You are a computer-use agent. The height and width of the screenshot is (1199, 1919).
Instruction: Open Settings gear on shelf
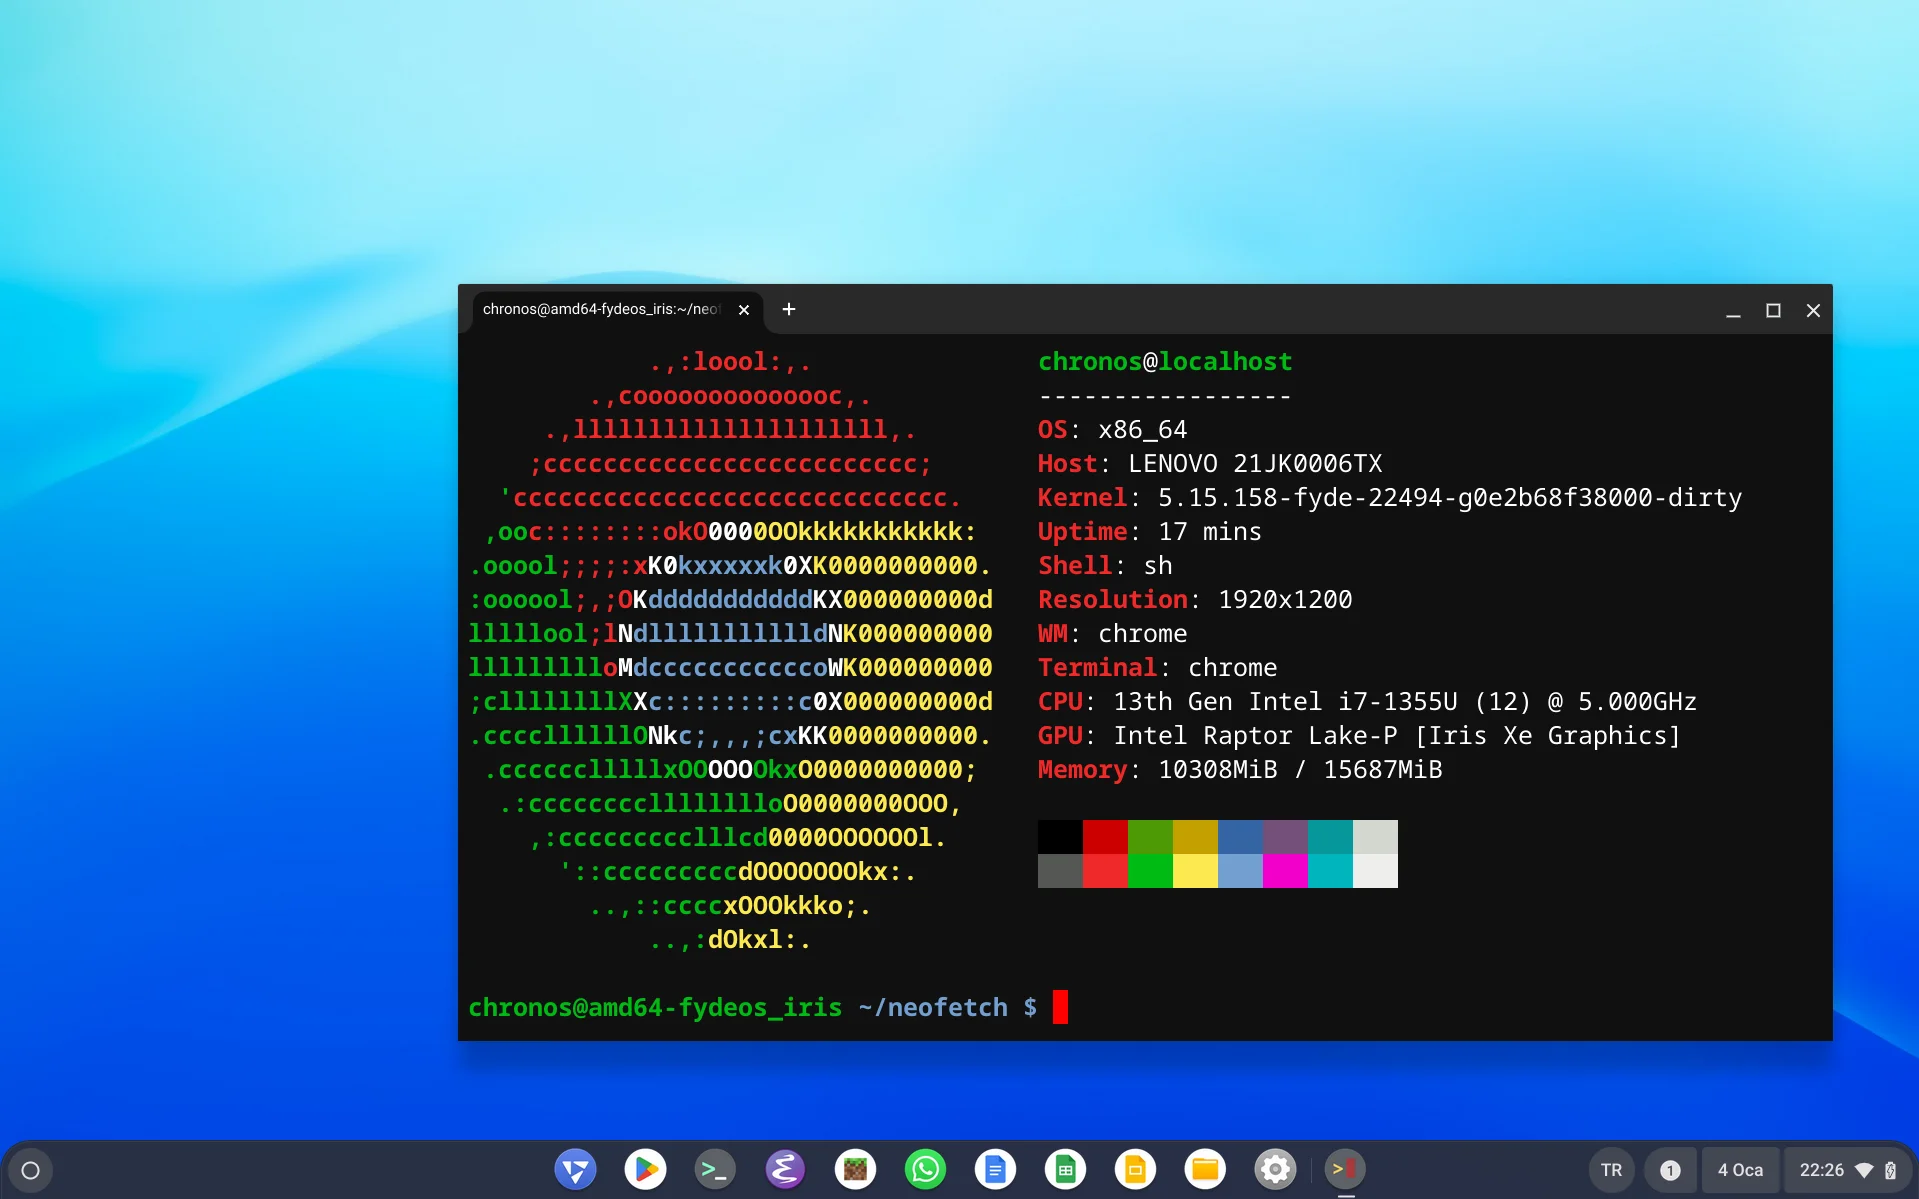click(1275, 1169)
